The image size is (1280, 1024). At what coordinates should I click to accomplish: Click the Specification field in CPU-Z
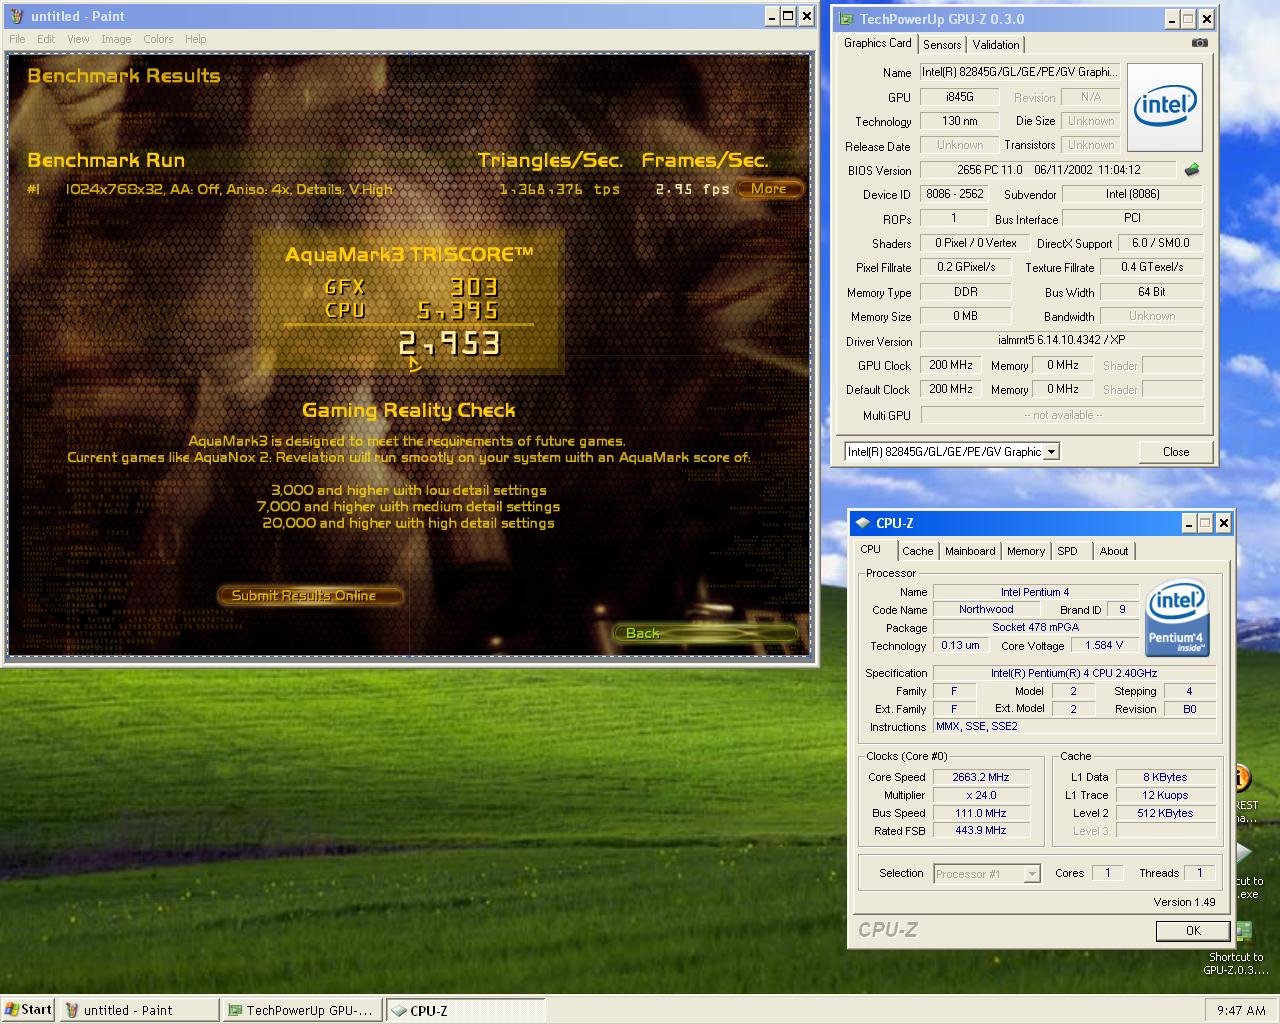click(x=1074, y=673)
